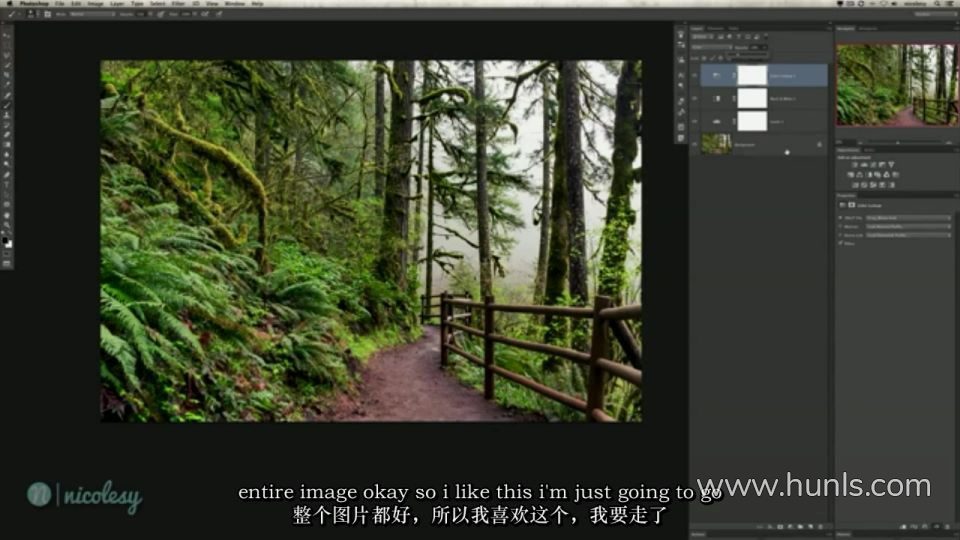Open the Apple menu

(9, 4)
